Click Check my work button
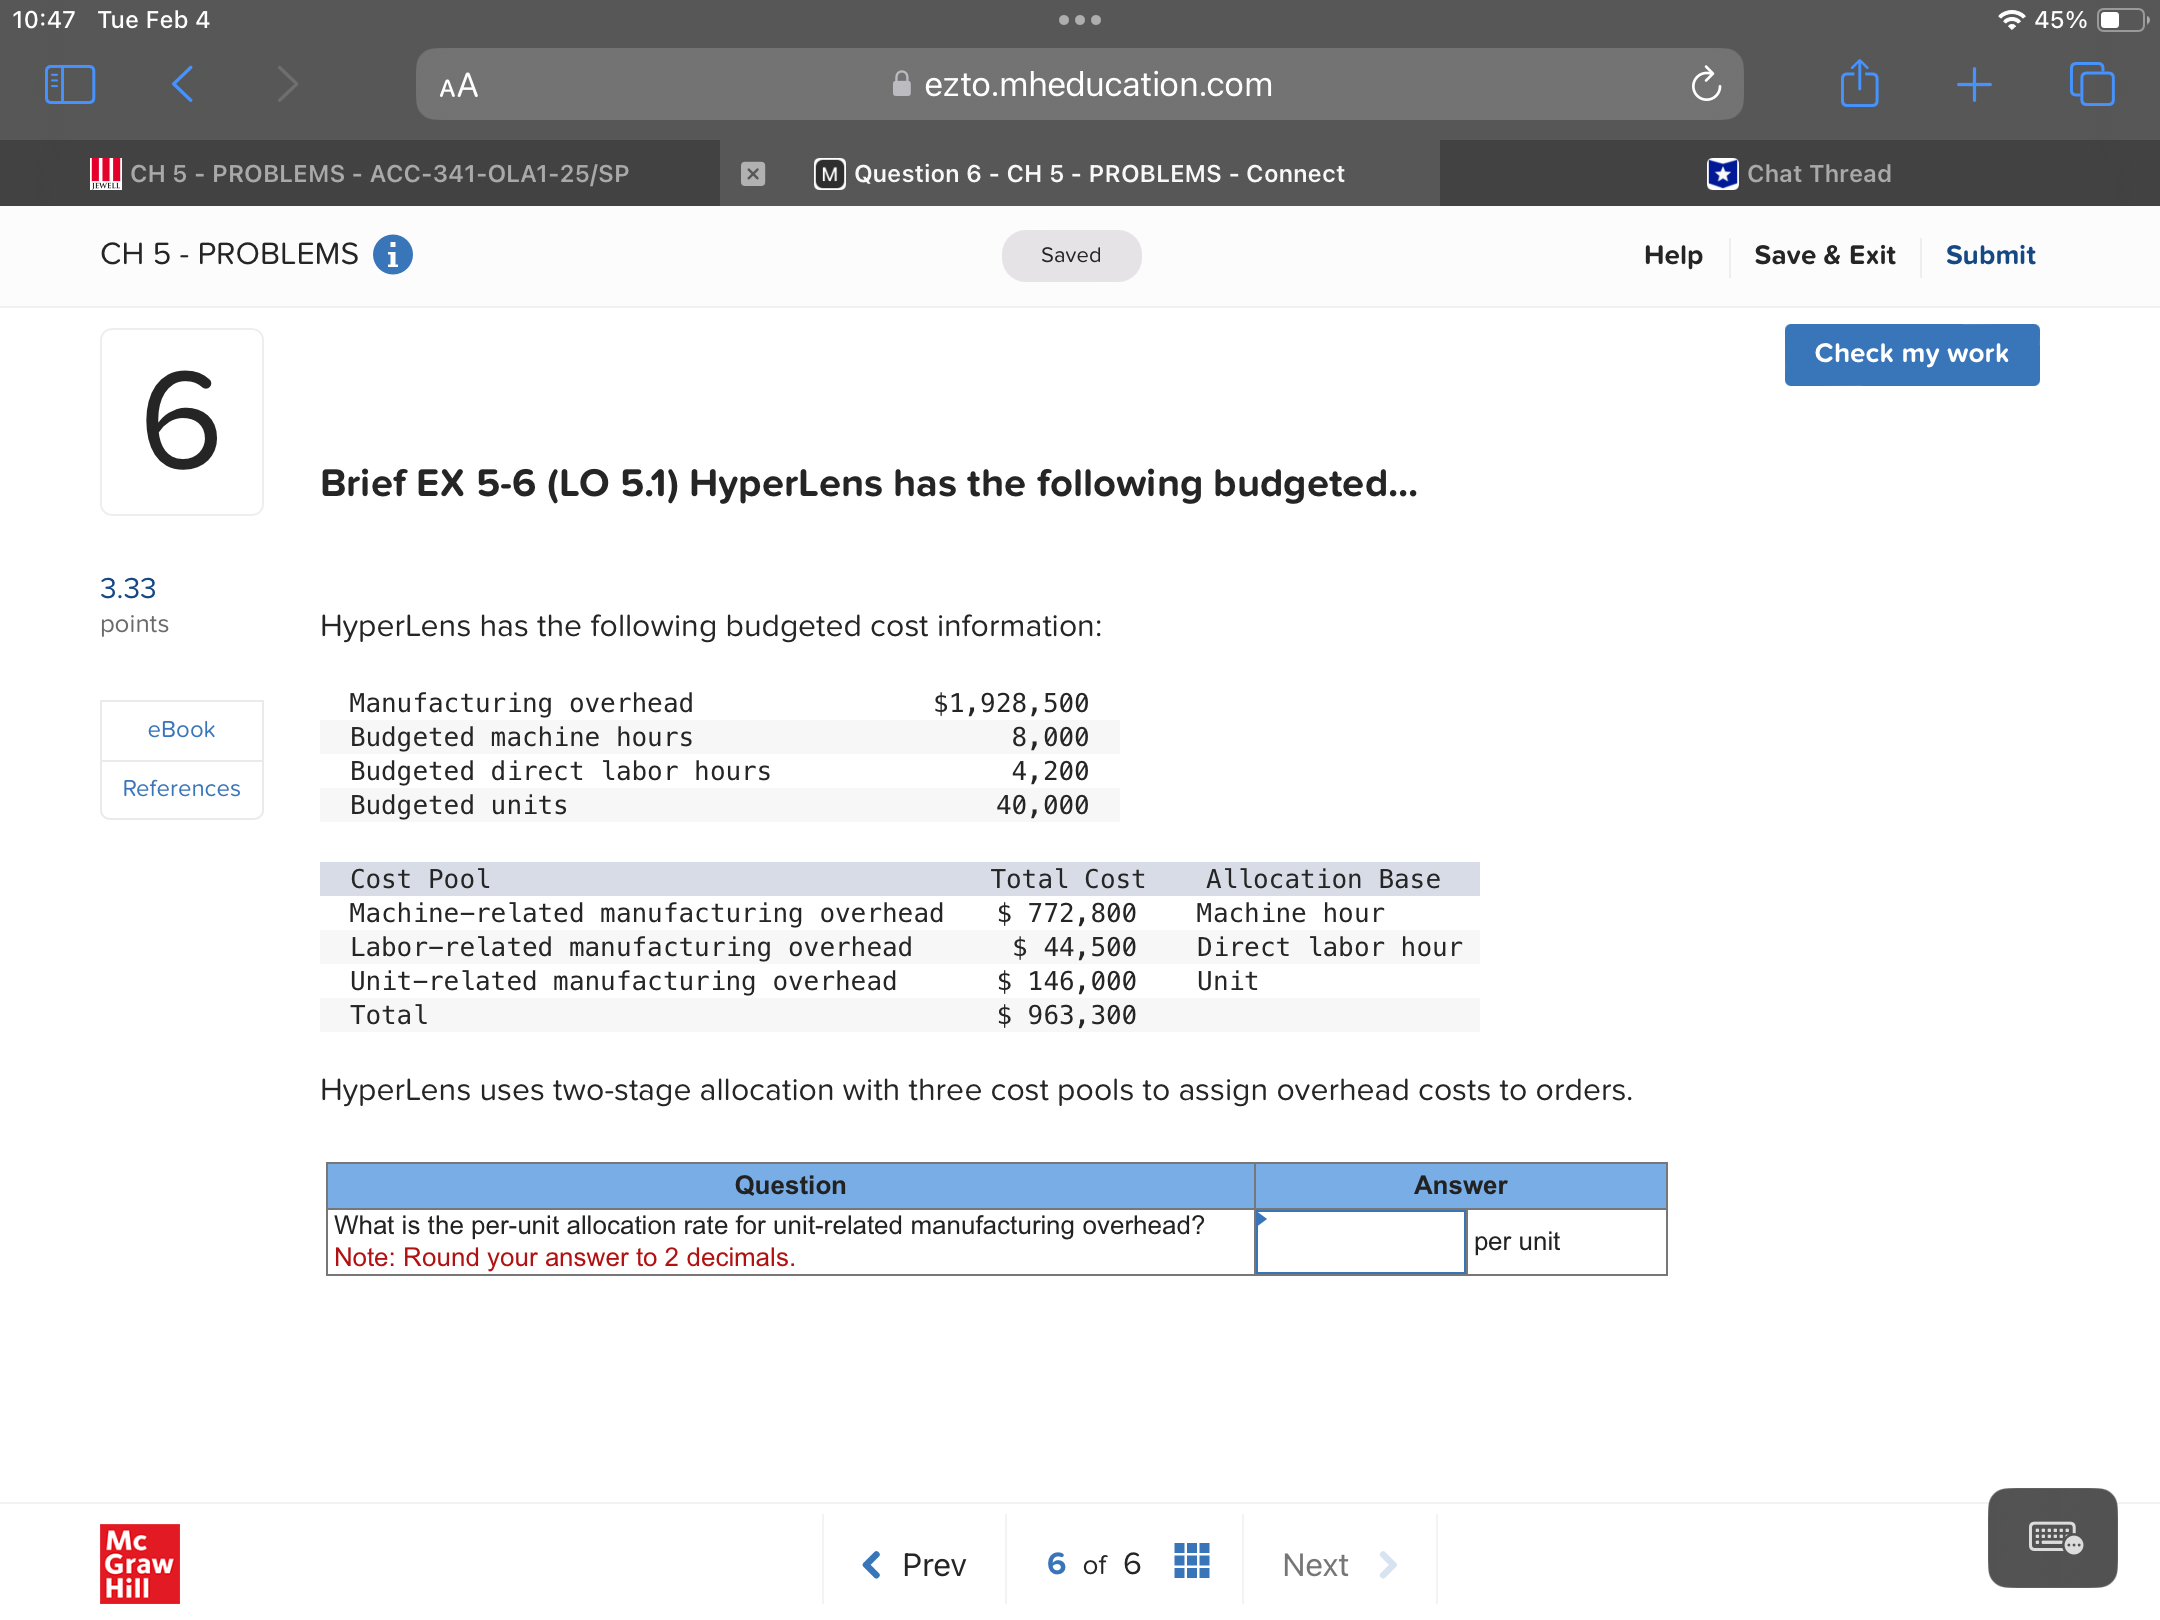The image size is (2160, 1620). click(x=1911, y=354)
